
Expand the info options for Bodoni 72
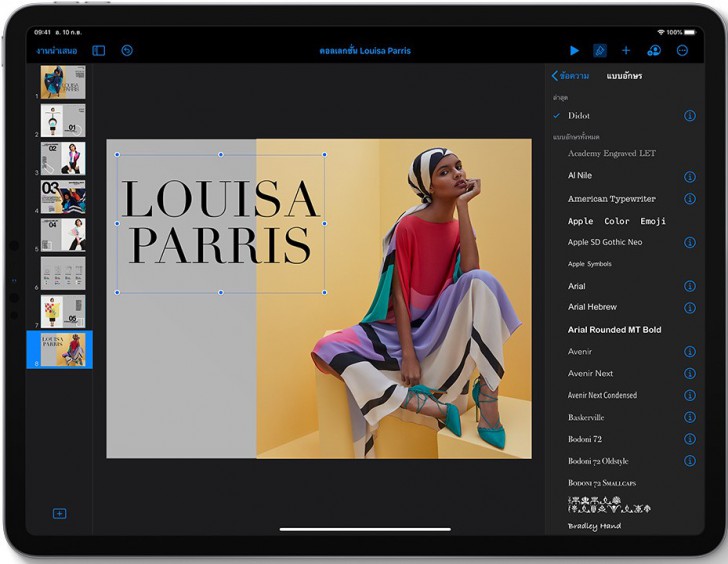click(689, 439)
